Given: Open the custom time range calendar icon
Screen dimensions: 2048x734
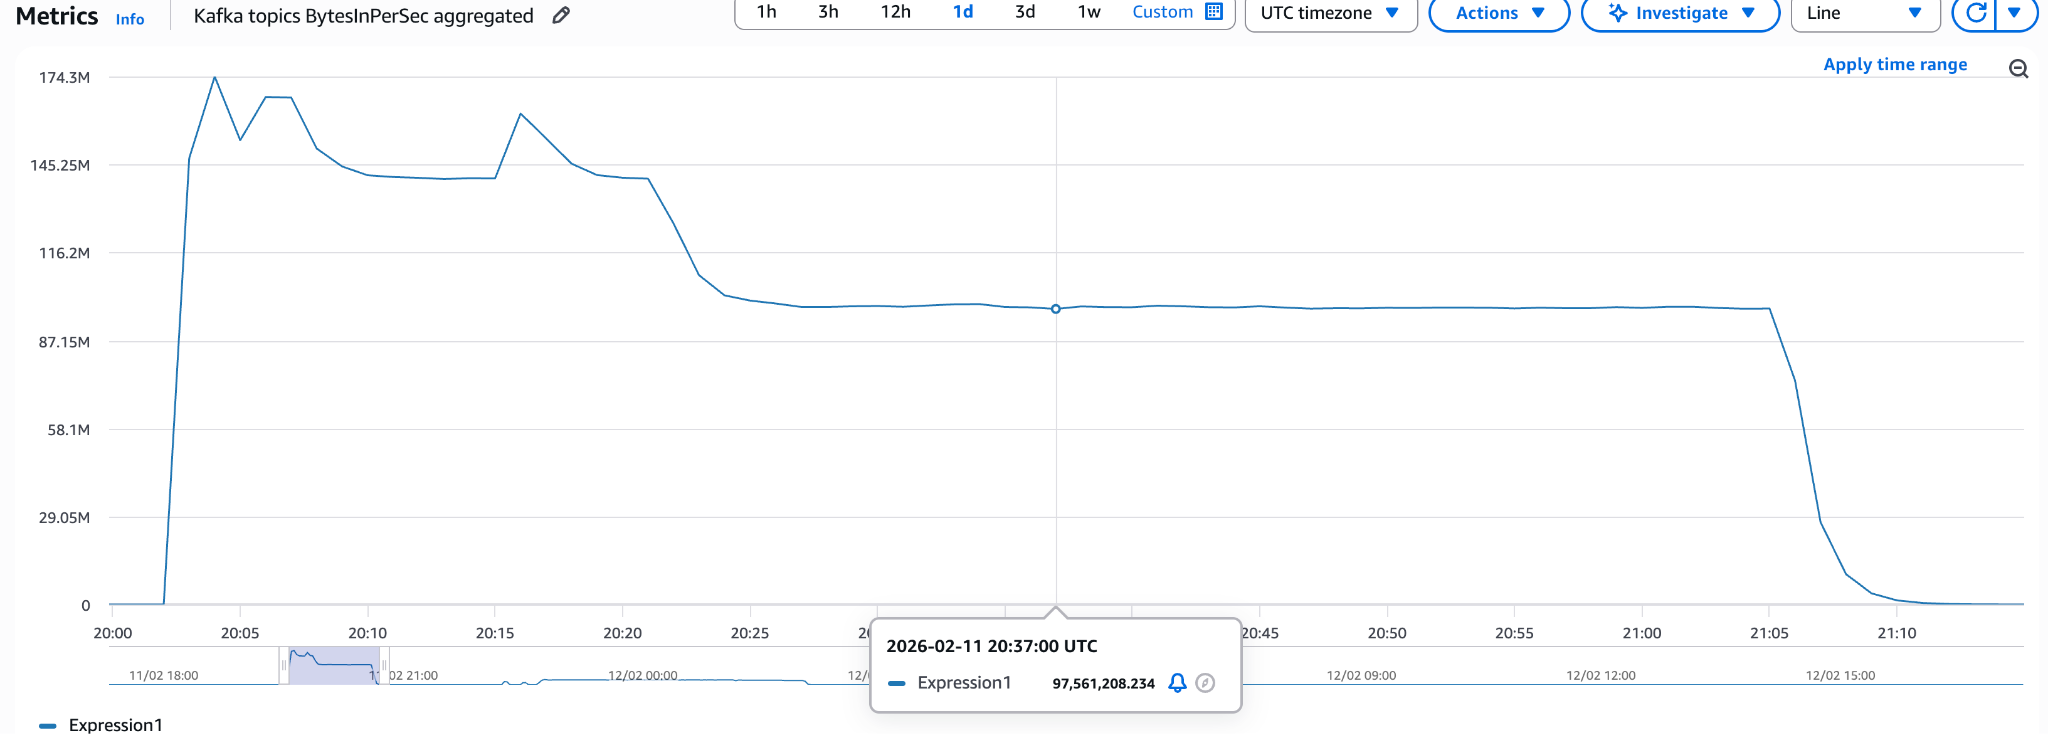Looking at the screenshot, I should 1214,12.
